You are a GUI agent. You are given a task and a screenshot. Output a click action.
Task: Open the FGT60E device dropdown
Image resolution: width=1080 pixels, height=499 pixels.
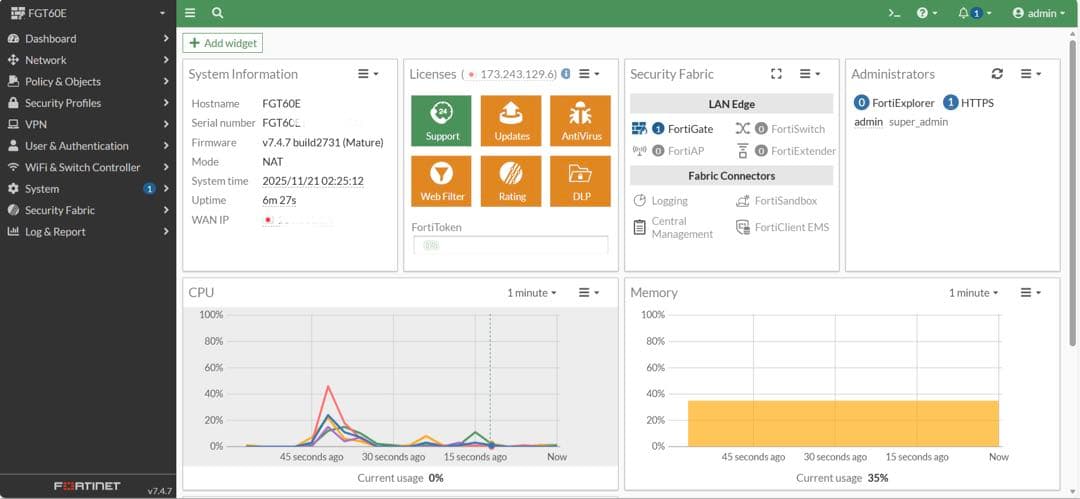(88, 13)
